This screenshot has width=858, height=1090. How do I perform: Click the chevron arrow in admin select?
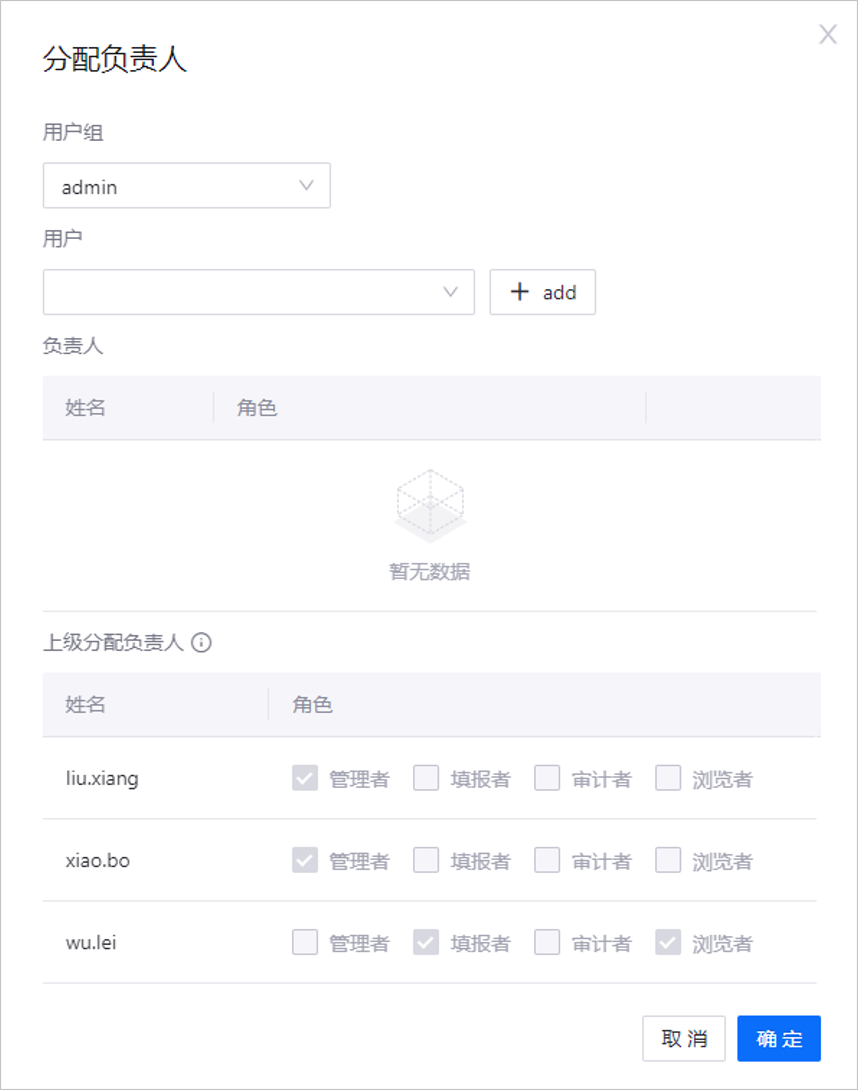(x=306, y=186)
